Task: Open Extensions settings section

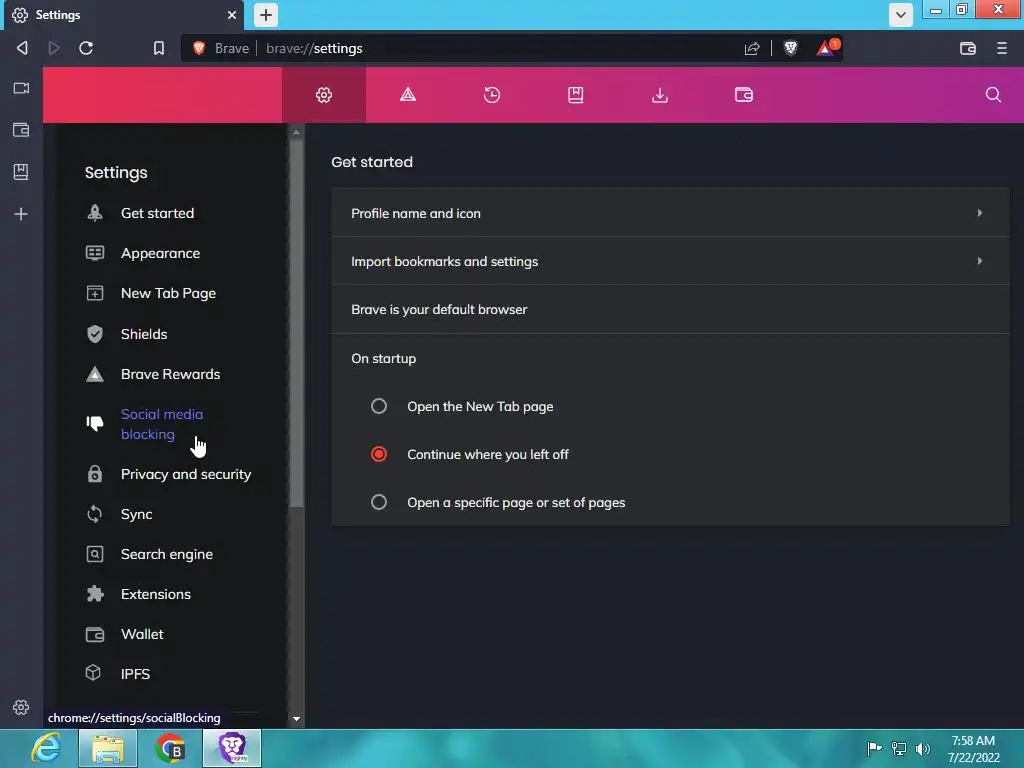Action: tap(155, 594)
